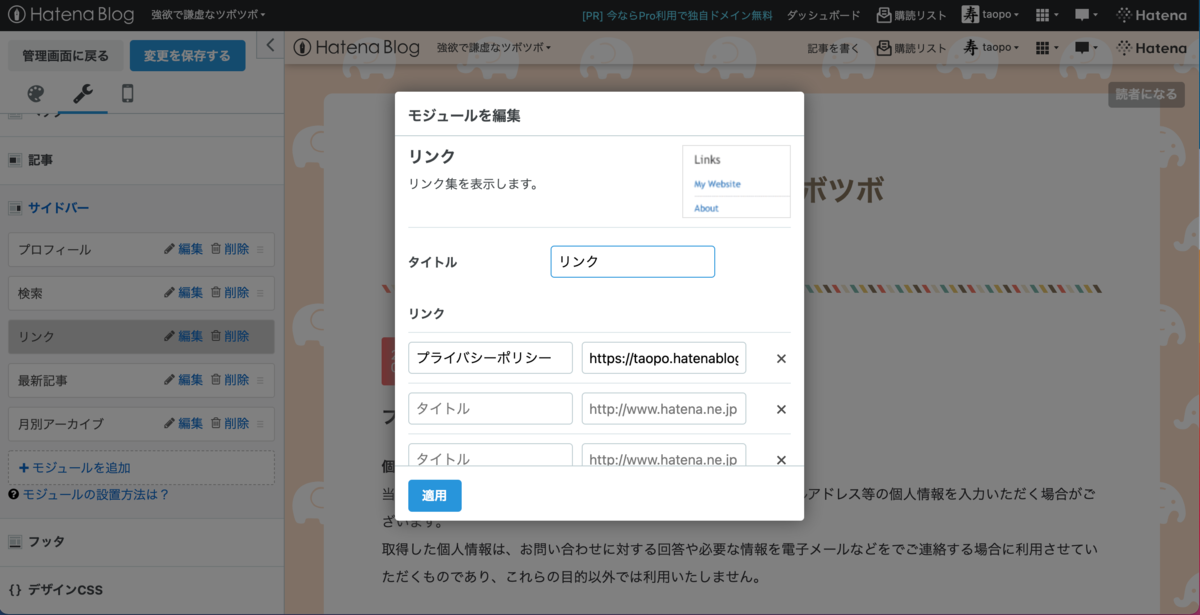The image size is (1200, 615).
Task: Remove プライバシーポリシー link row with × icon
Action: [x=780, y=357]
